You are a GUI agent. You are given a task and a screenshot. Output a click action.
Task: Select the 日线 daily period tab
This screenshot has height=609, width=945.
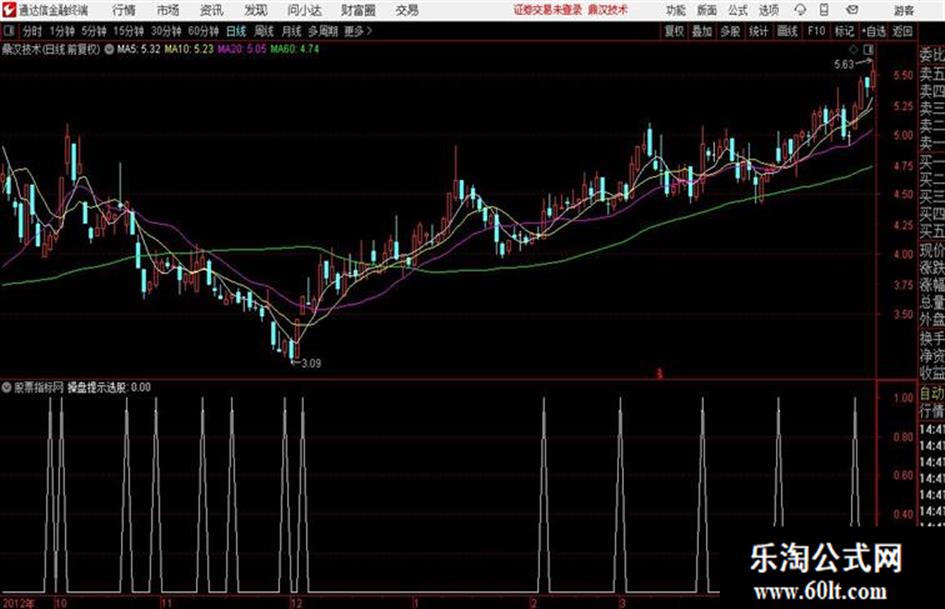236,31
